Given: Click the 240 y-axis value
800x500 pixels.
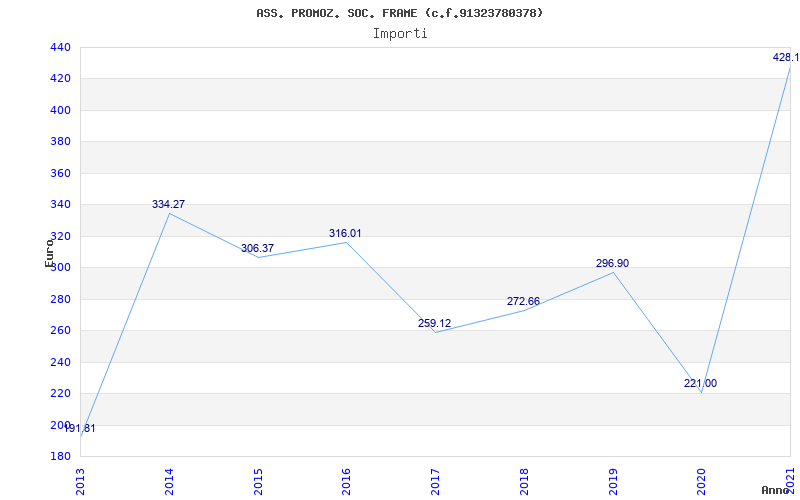Looking at the screenshot, I should 60,362.
